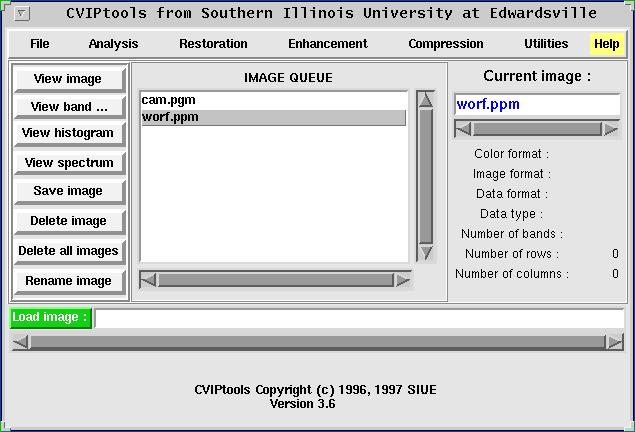This screenshot has height=432, width=635.
Task: Click the Load image horizontal scrollbar thumb
Action: pos(318,343)
